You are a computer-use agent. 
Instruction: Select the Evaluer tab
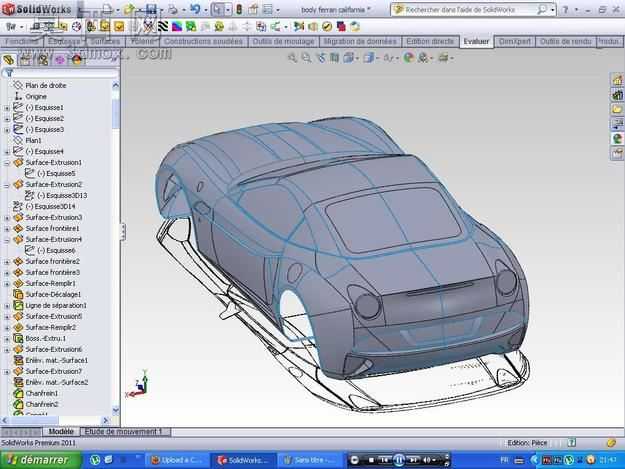point(476,41)
